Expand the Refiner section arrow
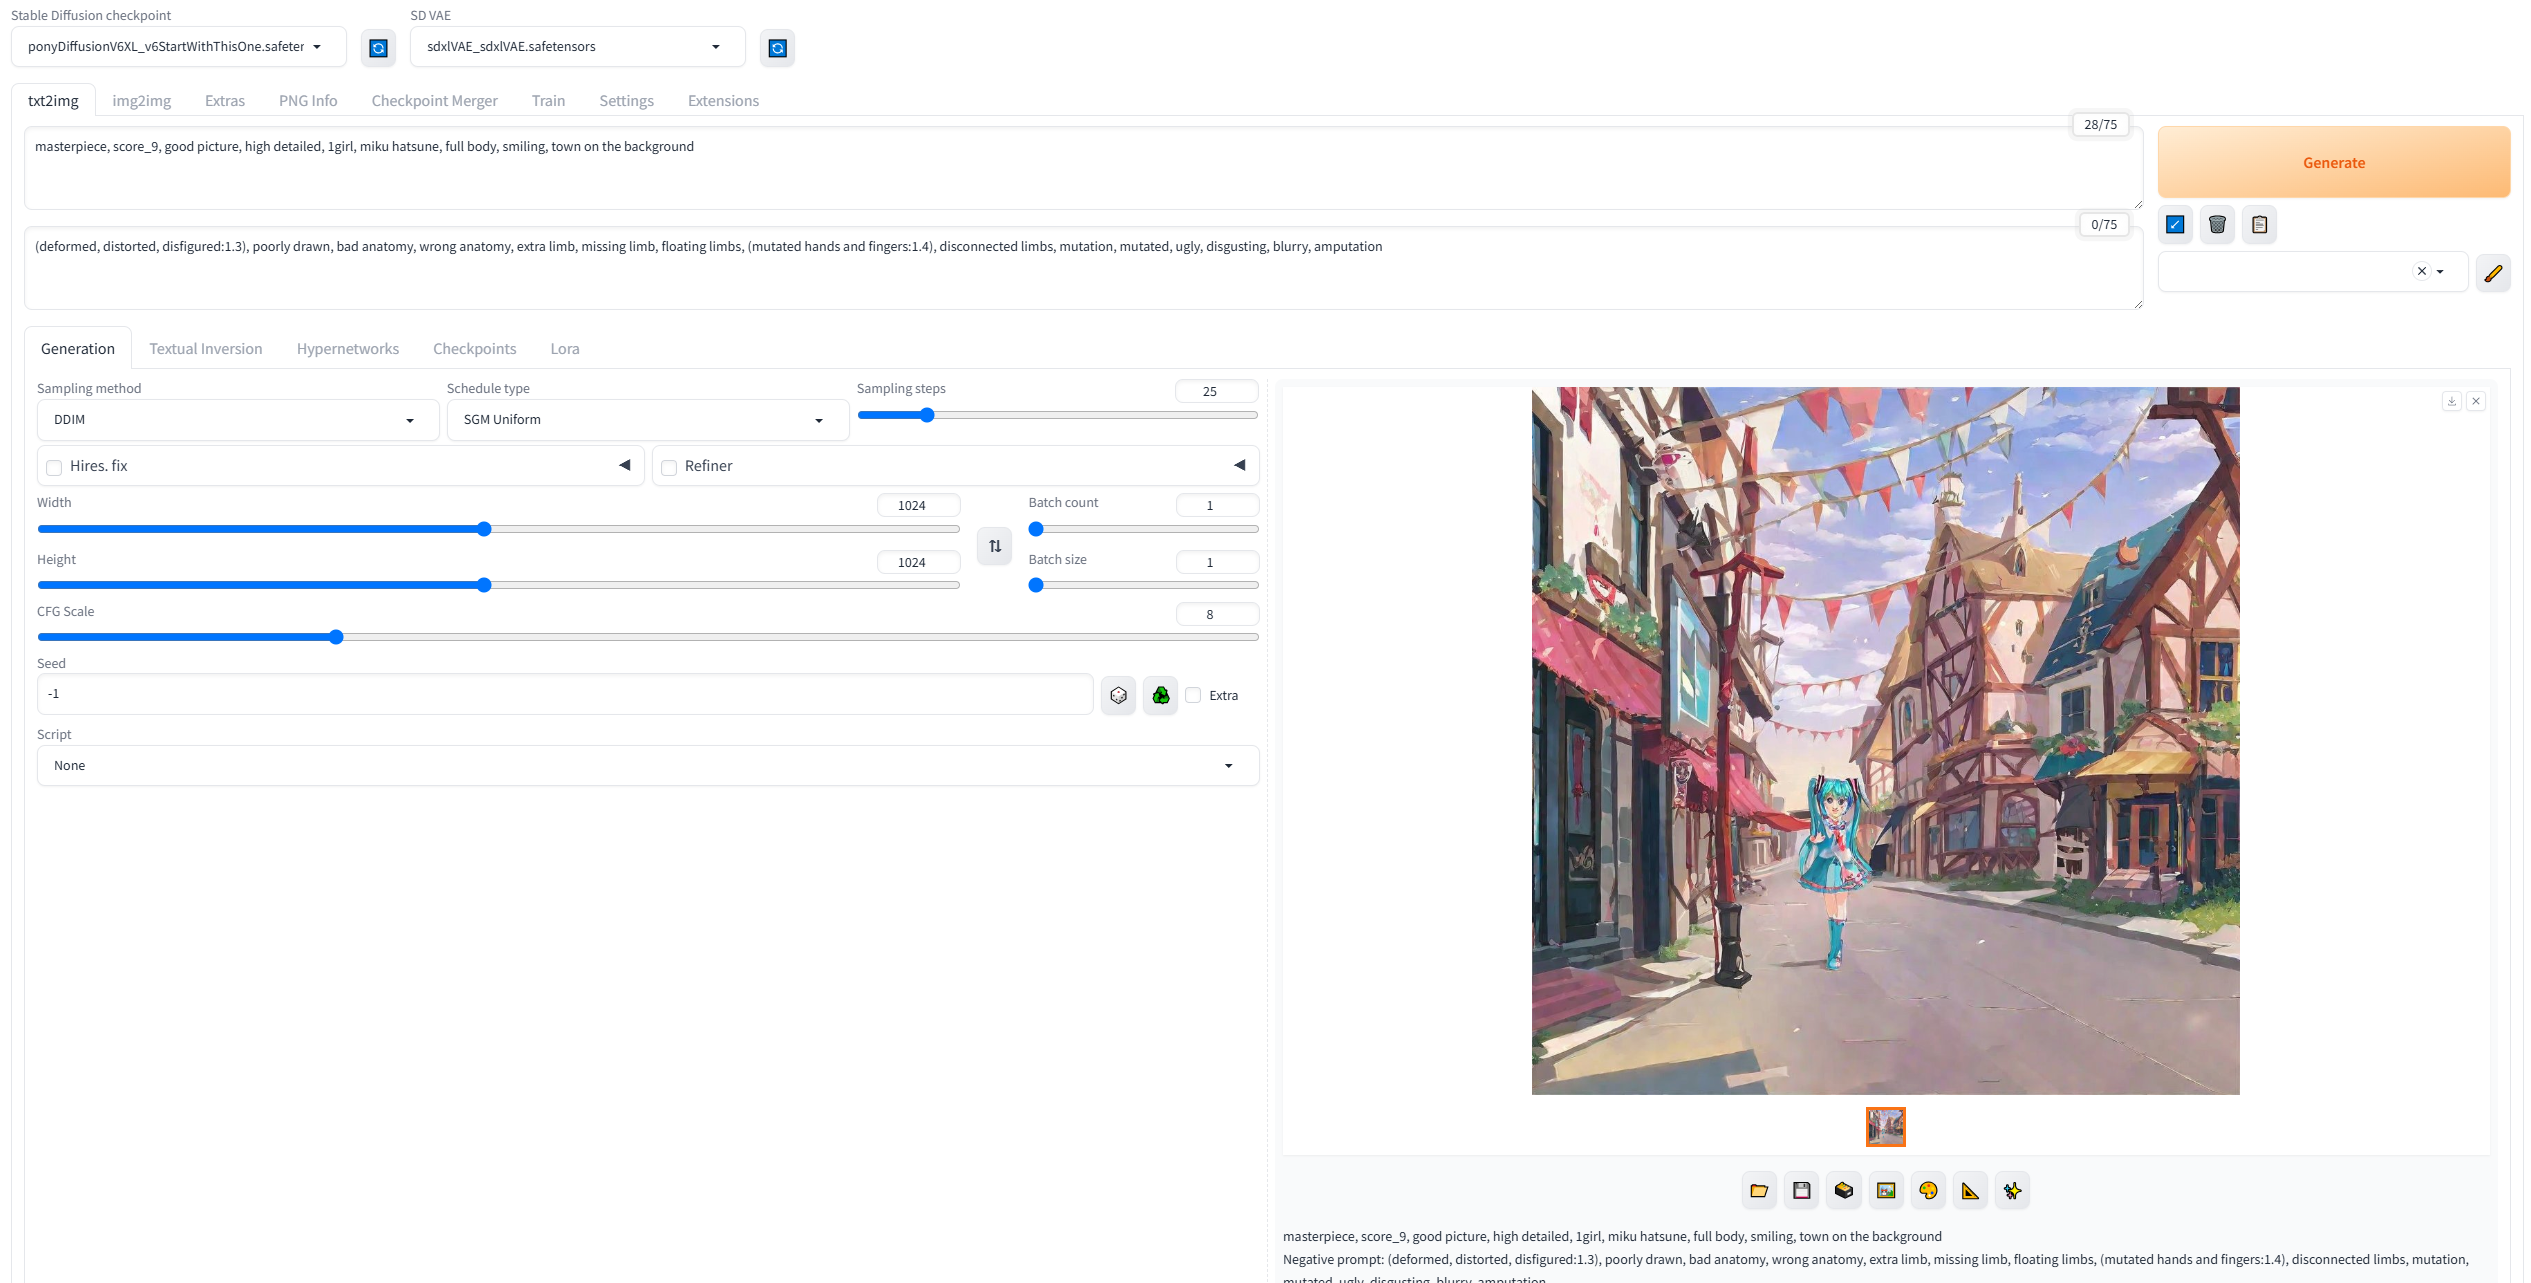The height and width of the screenshot is (1283, 2531). click(1240, 465)
